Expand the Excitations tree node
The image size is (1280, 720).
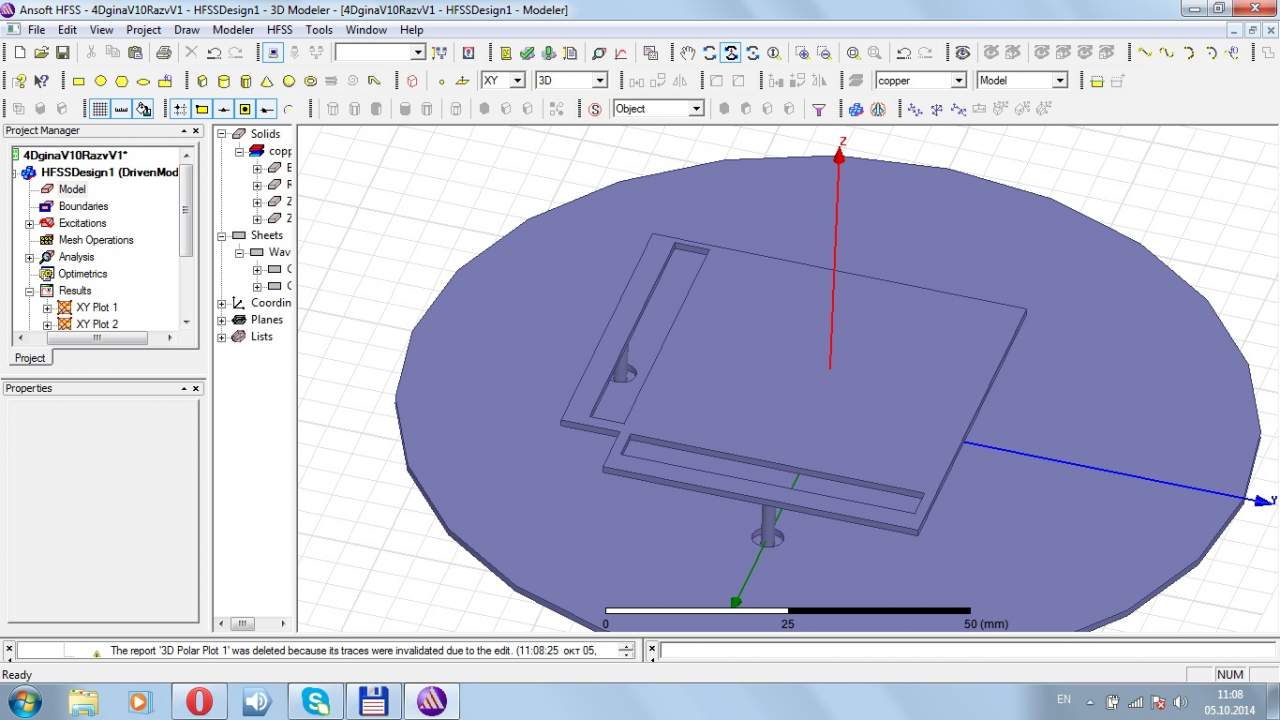[x=30, y=224]
